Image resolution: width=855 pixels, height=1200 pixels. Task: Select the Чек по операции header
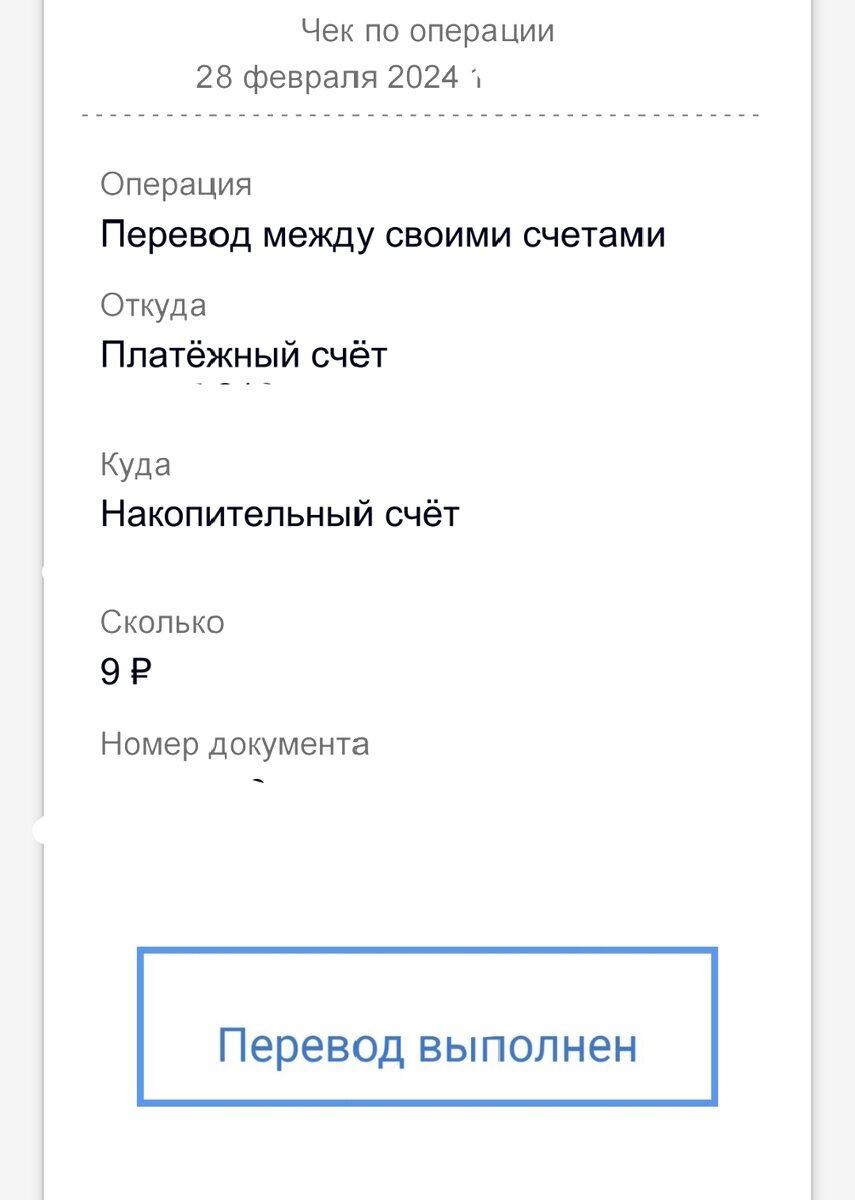coord(427,30)
